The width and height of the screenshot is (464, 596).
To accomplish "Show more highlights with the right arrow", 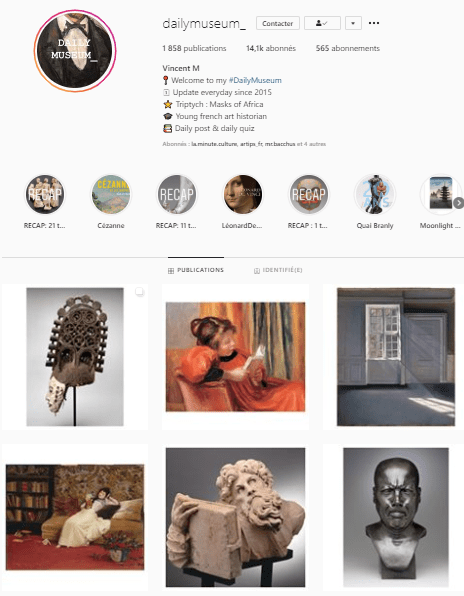I will point(459,203).
